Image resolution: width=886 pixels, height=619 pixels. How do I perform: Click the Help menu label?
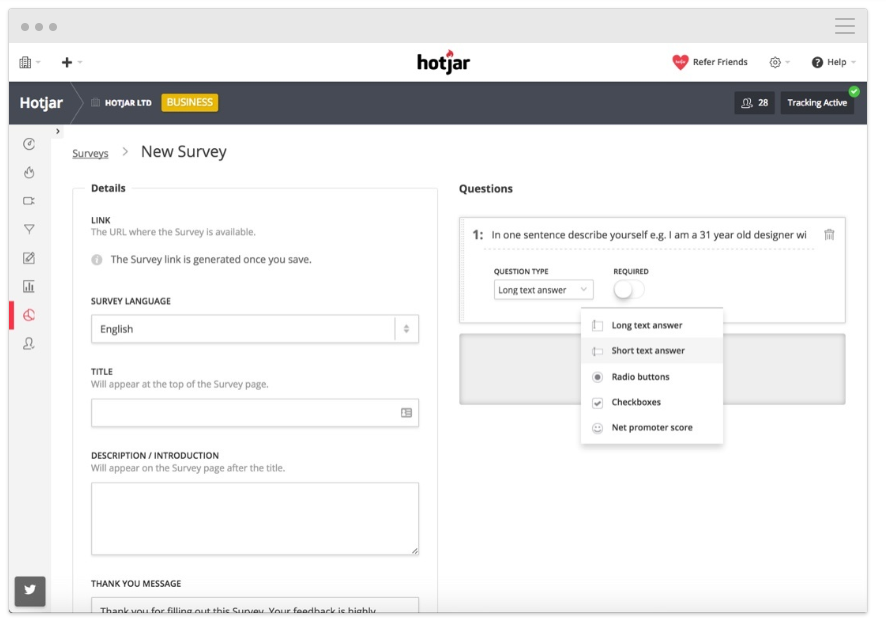pyautogui.click(x=836, y=62)
